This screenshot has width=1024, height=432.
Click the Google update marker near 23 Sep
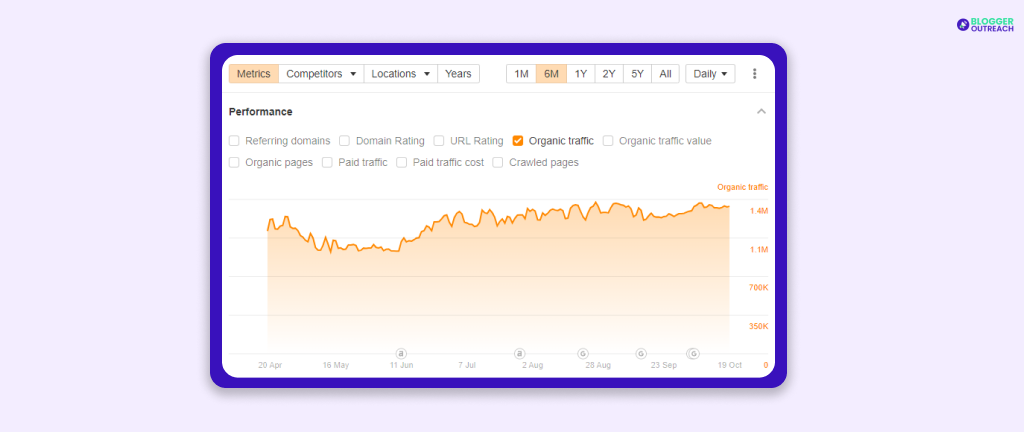[x=641, y=353]
